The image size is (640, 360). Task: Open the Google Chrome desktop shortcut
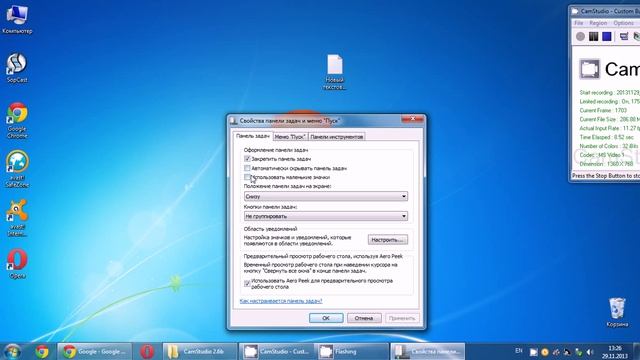(17, 120)
